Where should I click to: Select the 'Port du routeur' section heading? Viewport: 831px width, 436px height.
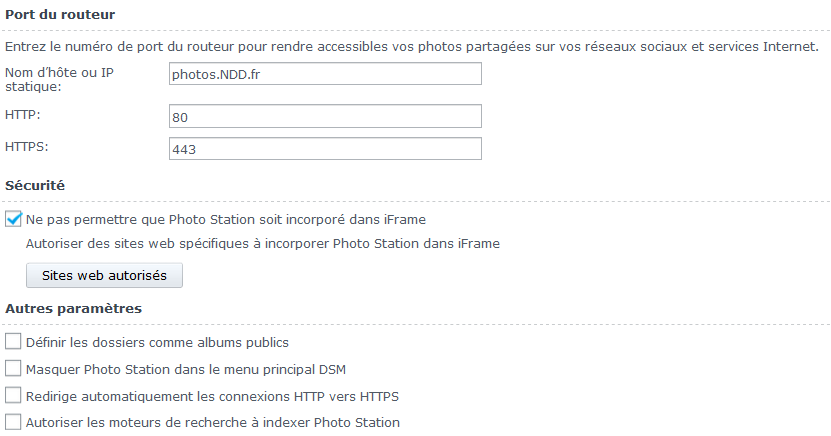60,15
